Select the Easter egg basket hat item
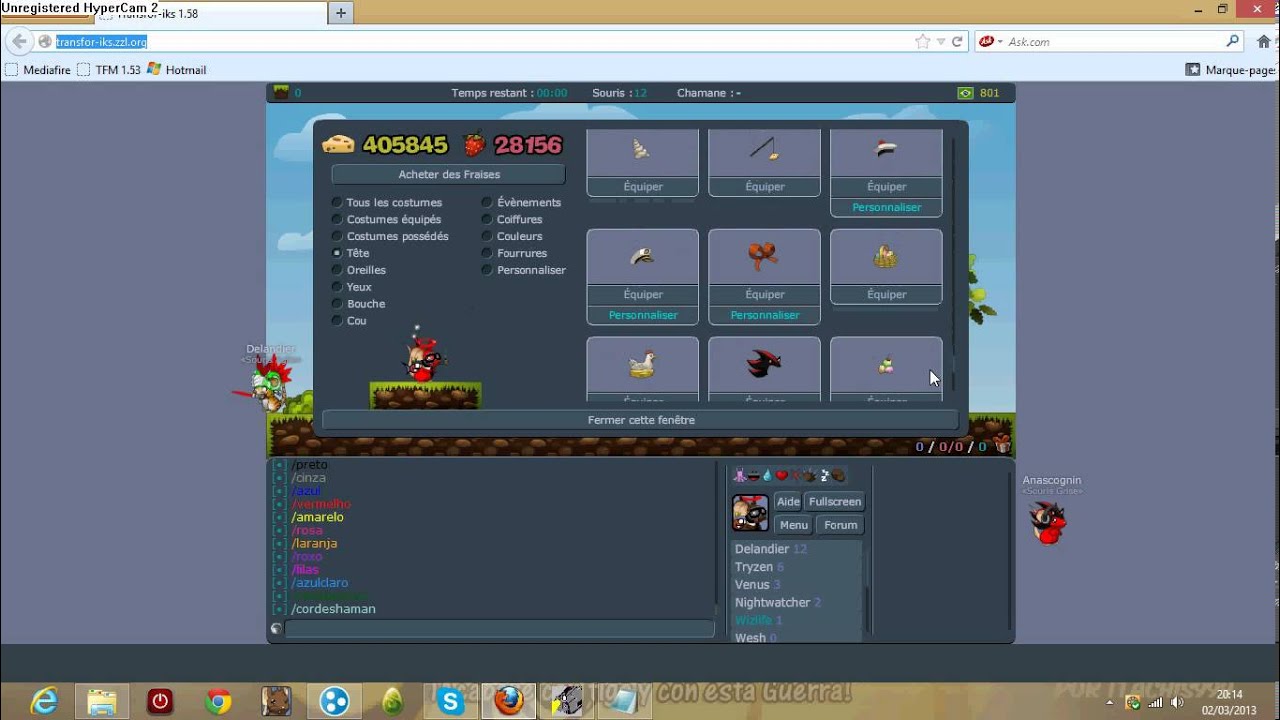The height and width of the screenshot is (720, 1280). pos(886,257)
